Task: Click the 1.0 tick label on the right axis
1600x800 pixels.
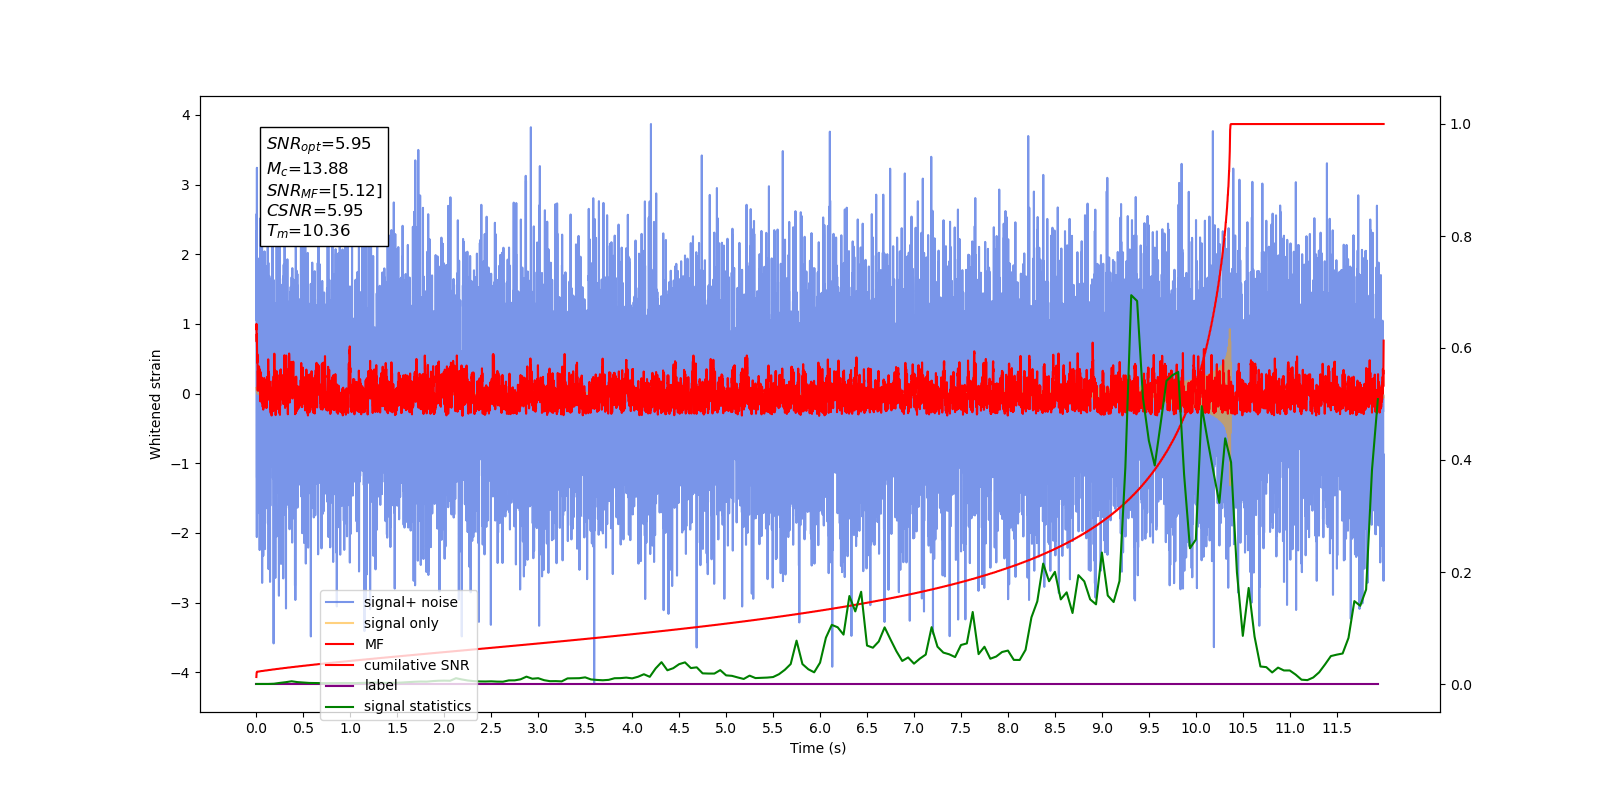Action: (1461, 124)
